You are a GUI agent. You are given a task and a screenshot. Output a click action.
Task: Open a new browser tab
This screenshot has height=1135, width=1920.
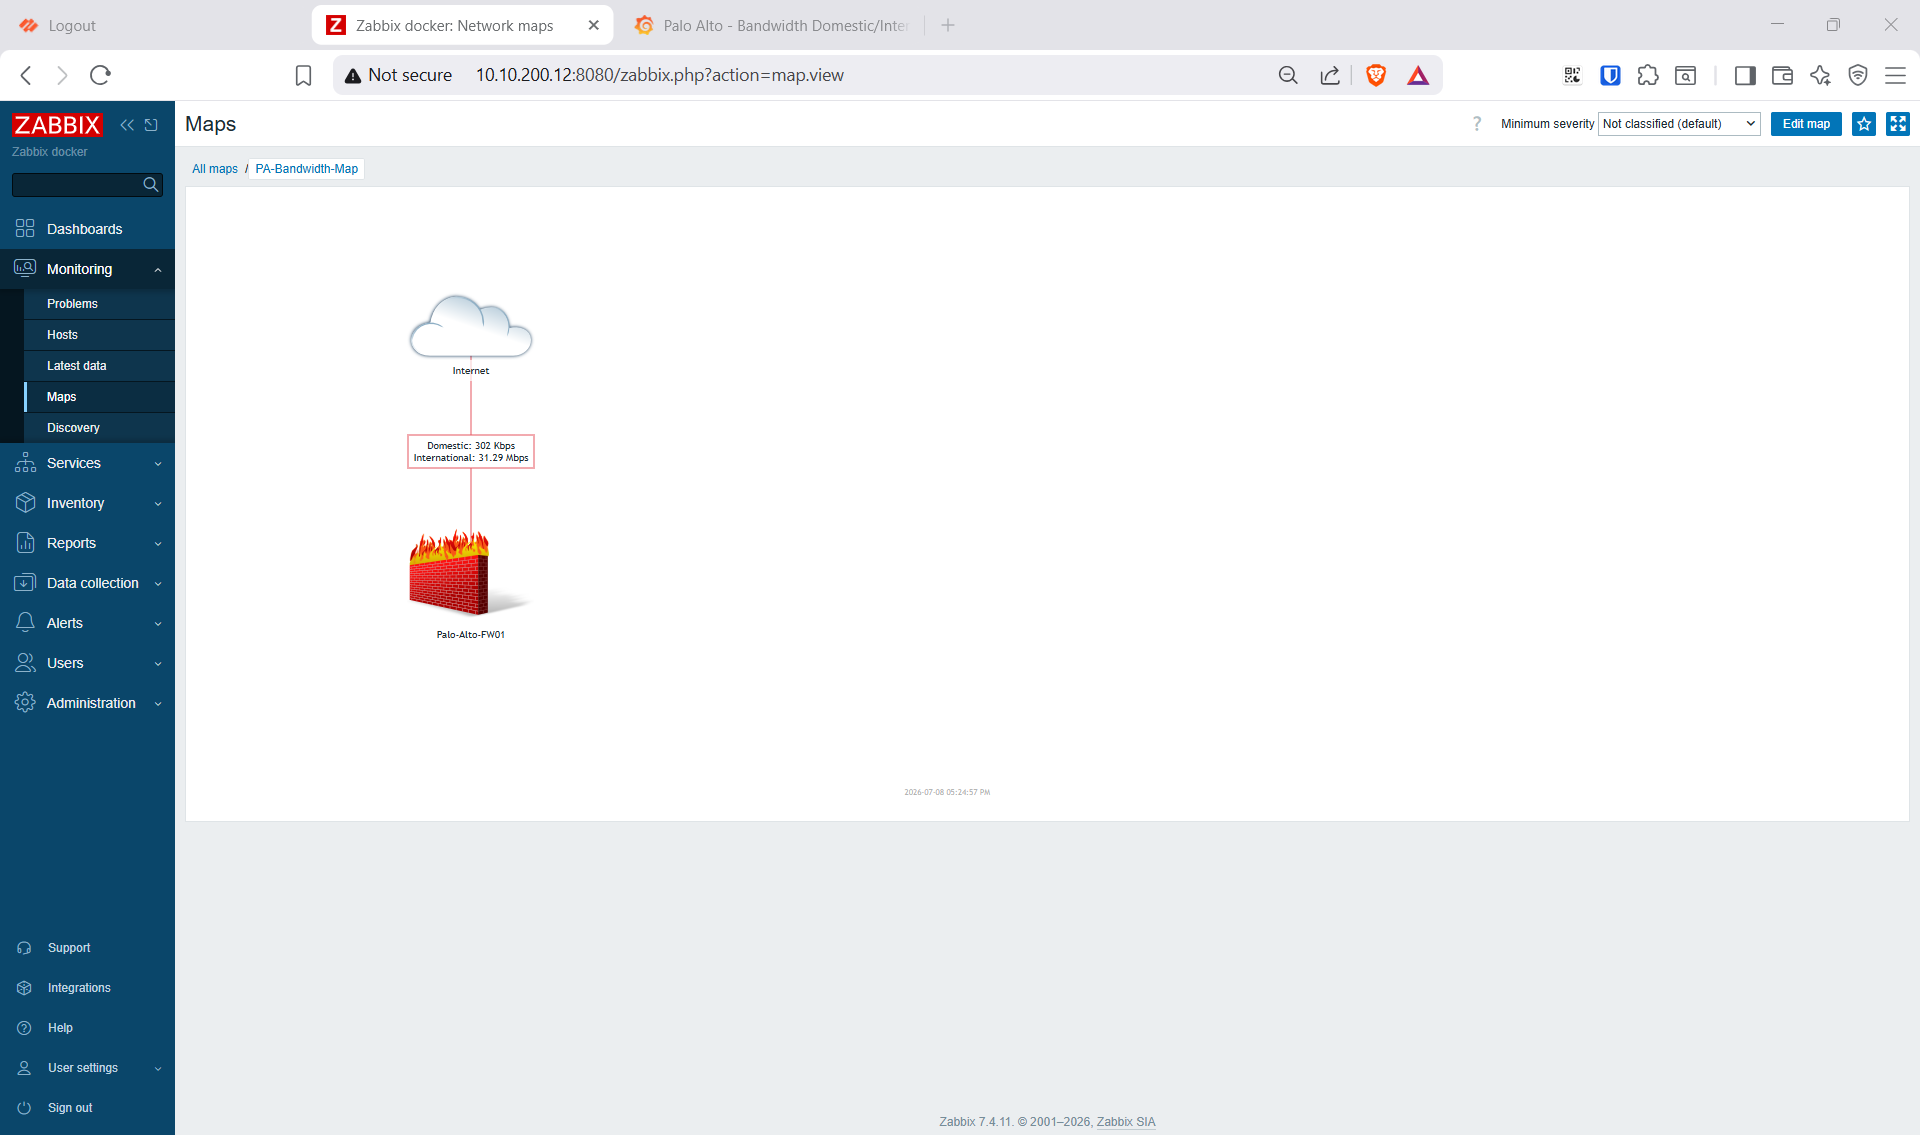coord(948,26)
